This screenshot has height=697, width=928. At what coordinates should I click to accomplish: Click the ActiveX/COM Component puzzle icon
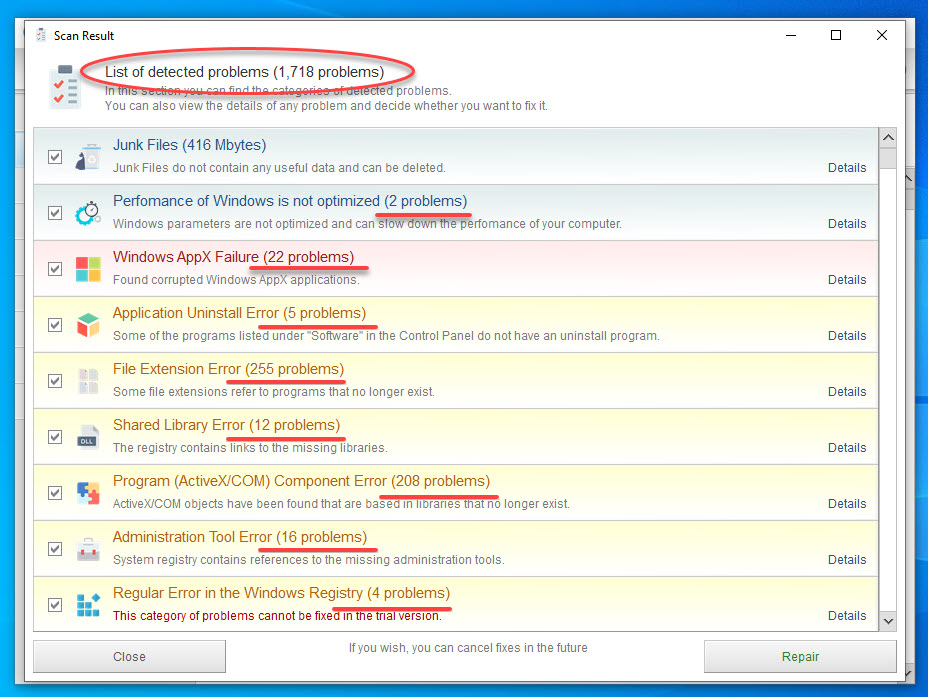tap(88, 493)
